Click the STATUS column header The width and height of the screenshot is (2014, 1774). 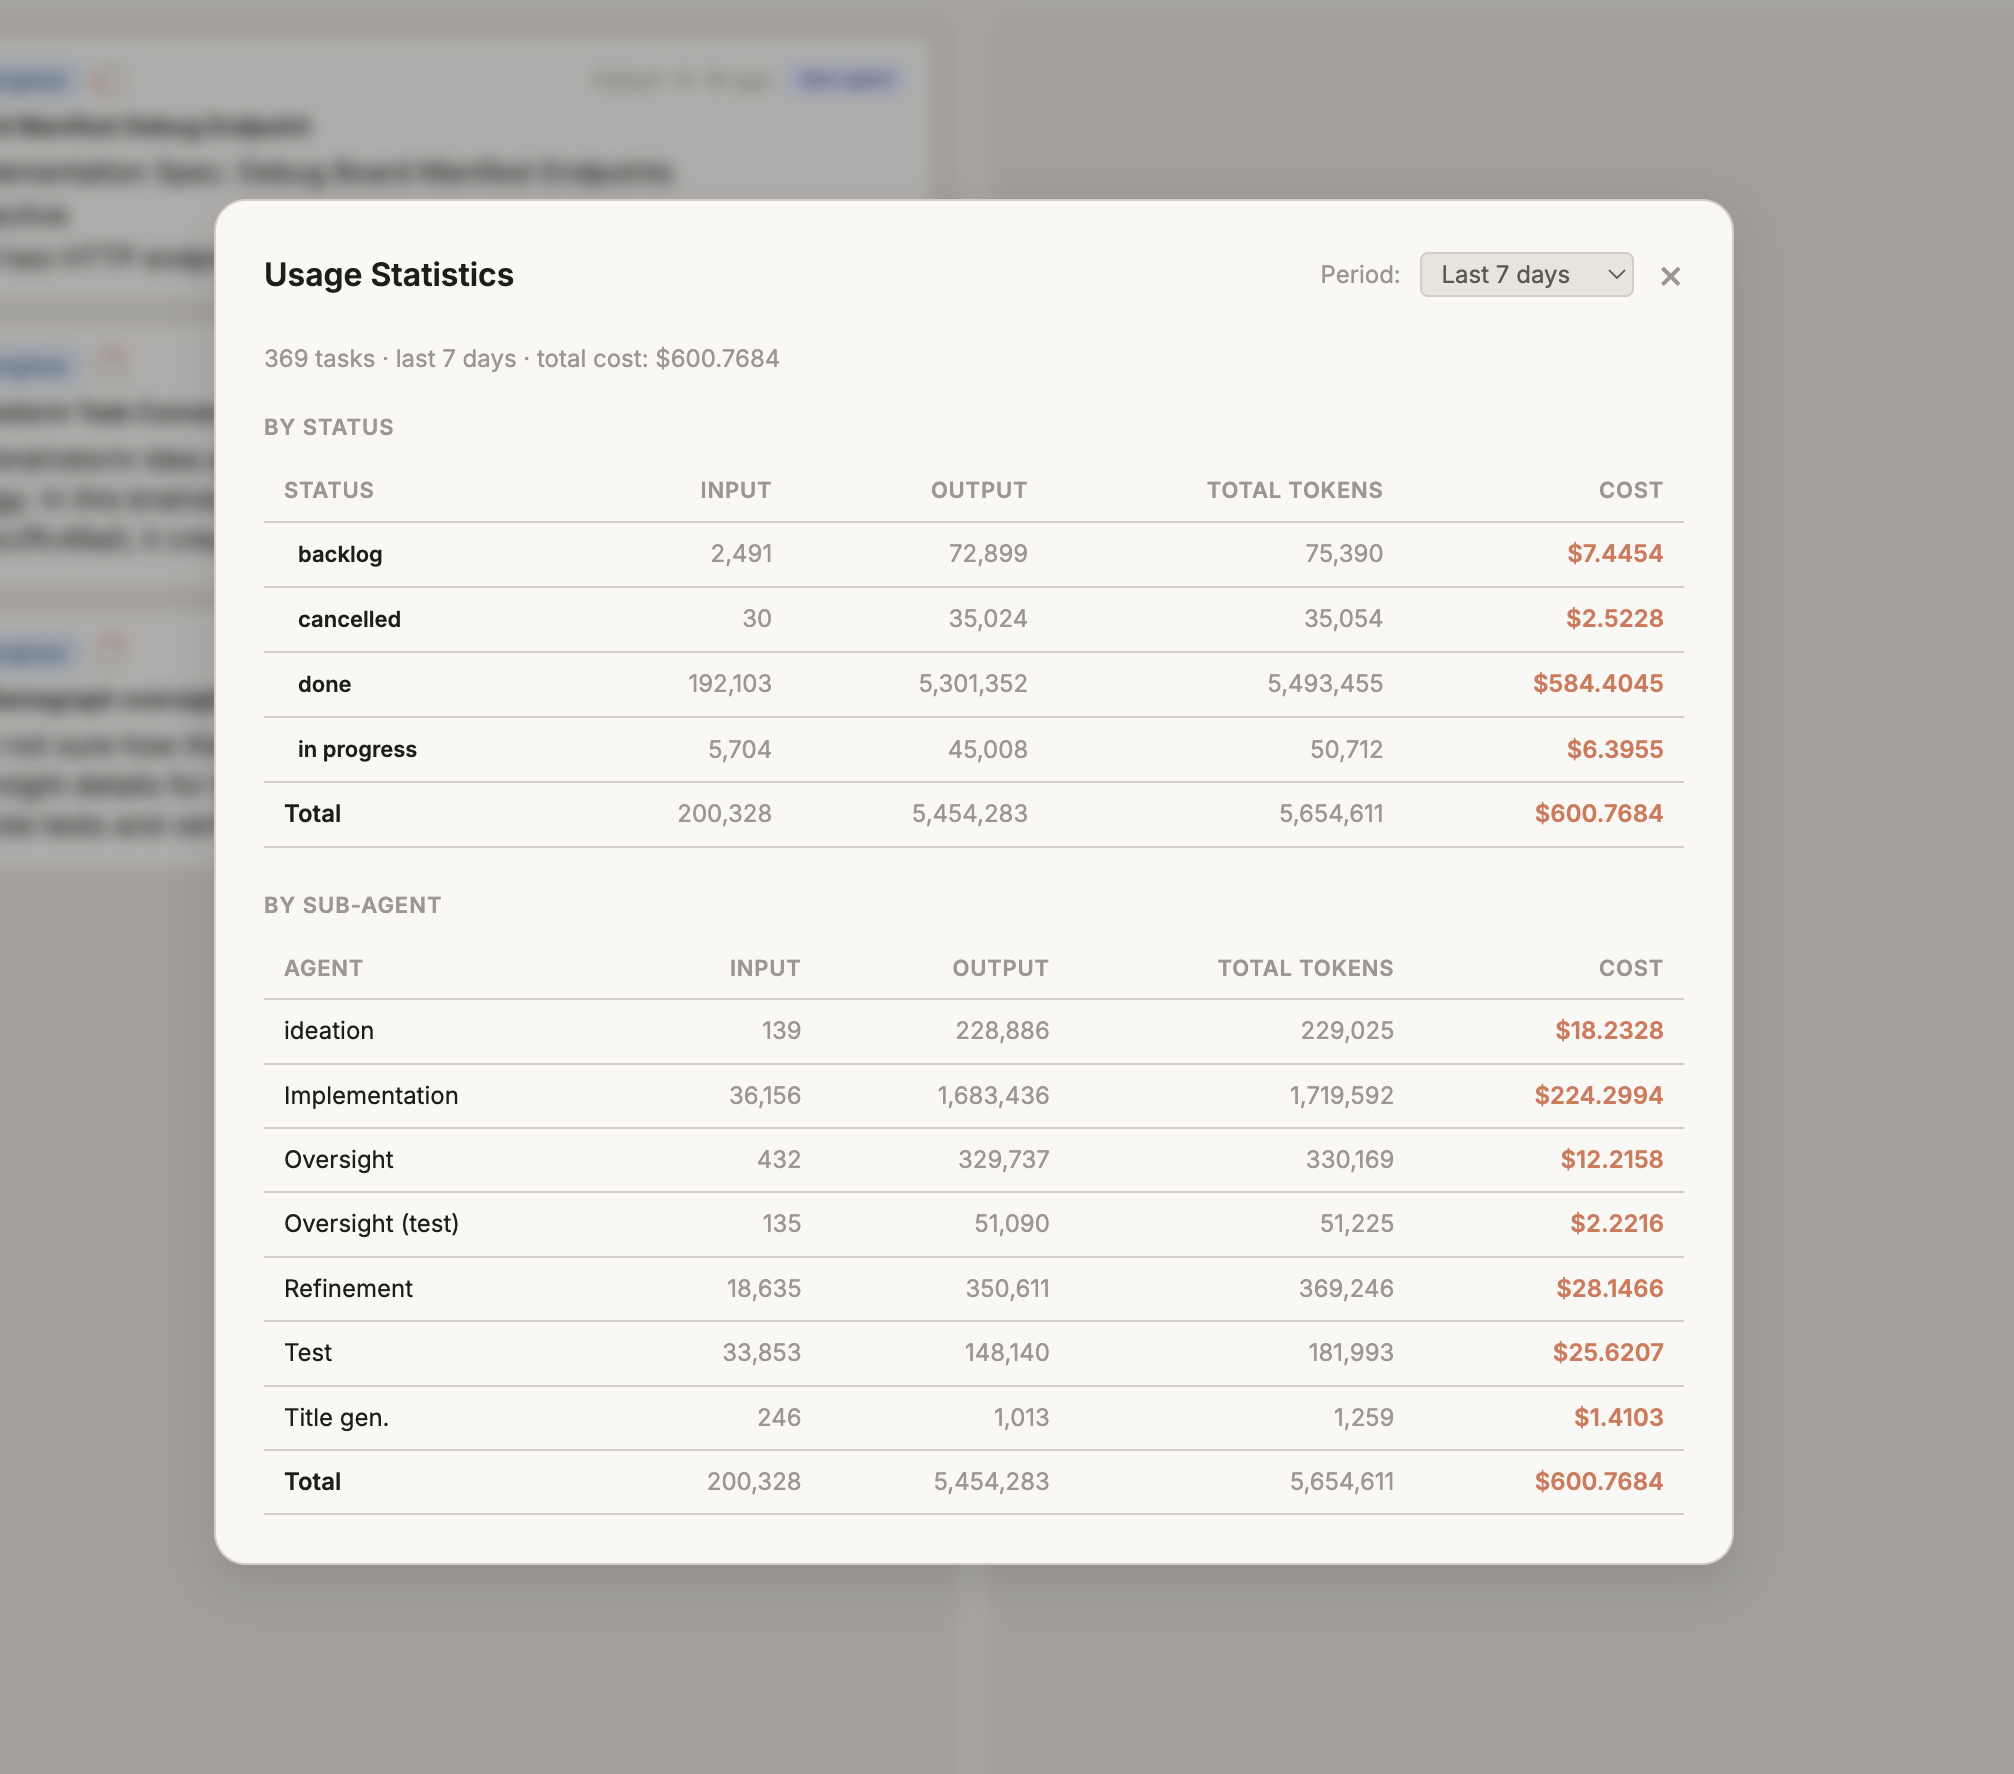(x=330, y=490)
